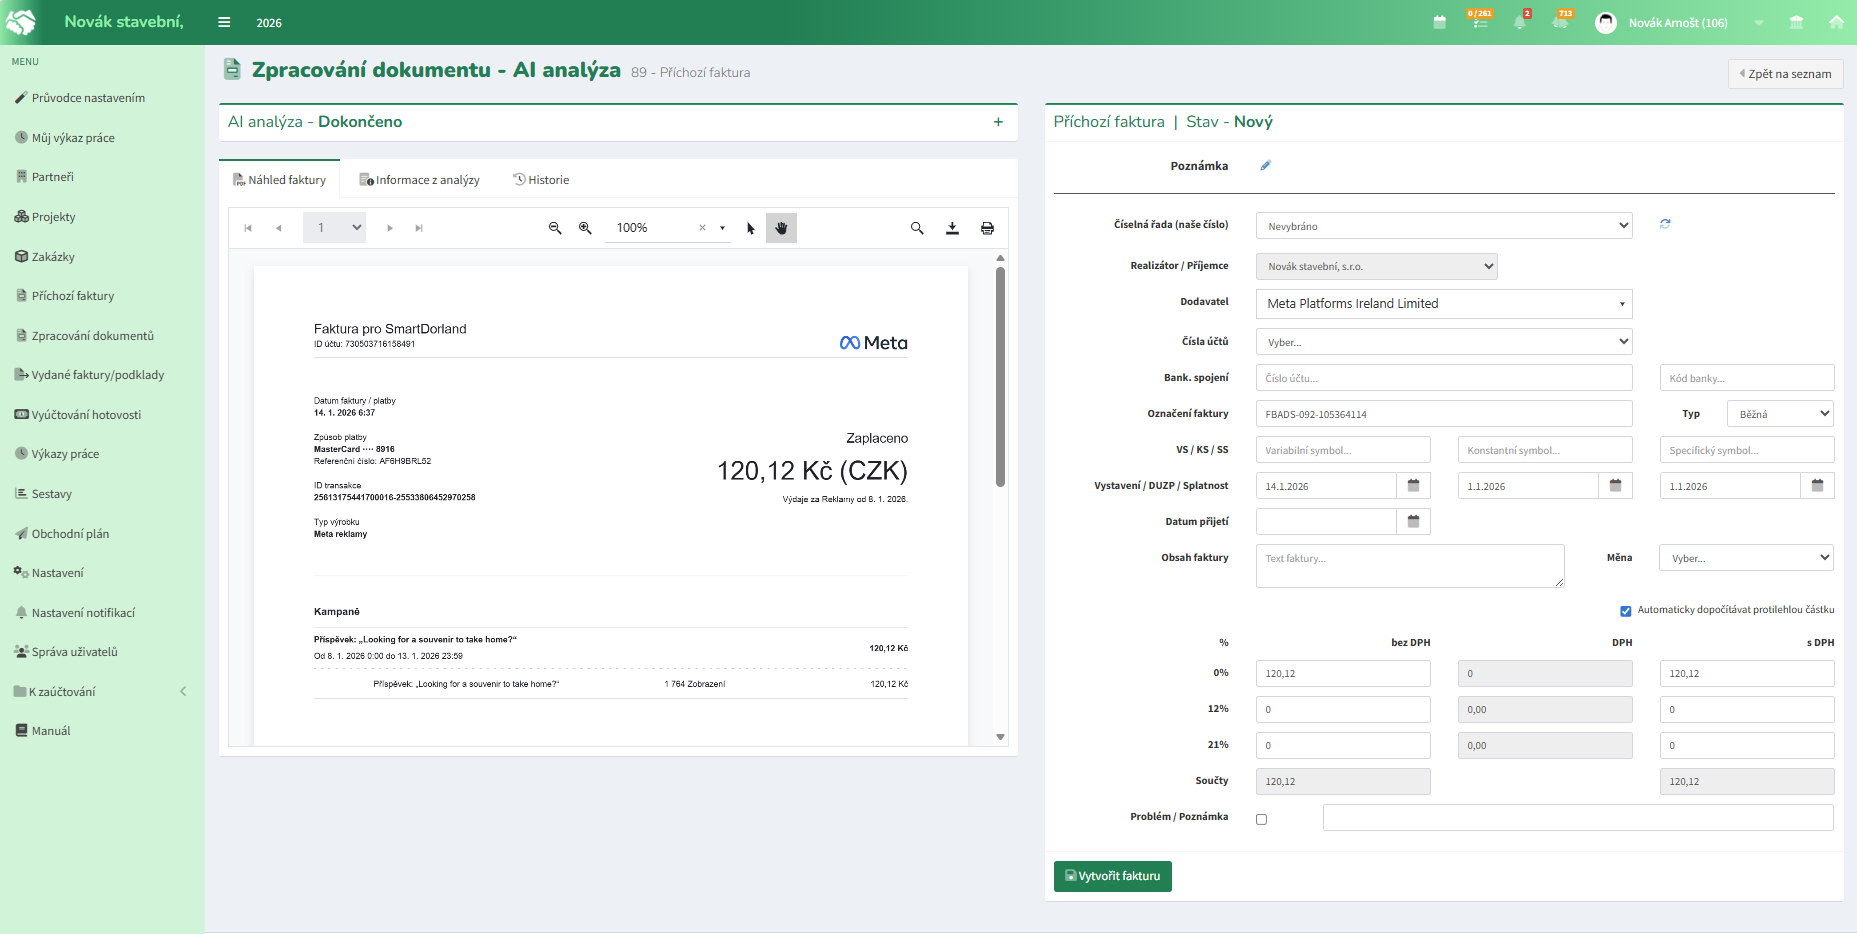
Task: Activate the hand pan tool
Action: point(781,228)
